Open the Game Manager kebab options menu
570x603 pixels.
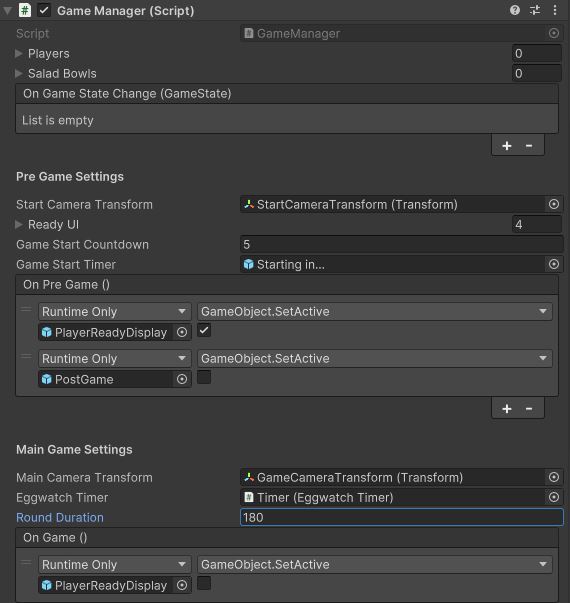click(x=555, y=10)
